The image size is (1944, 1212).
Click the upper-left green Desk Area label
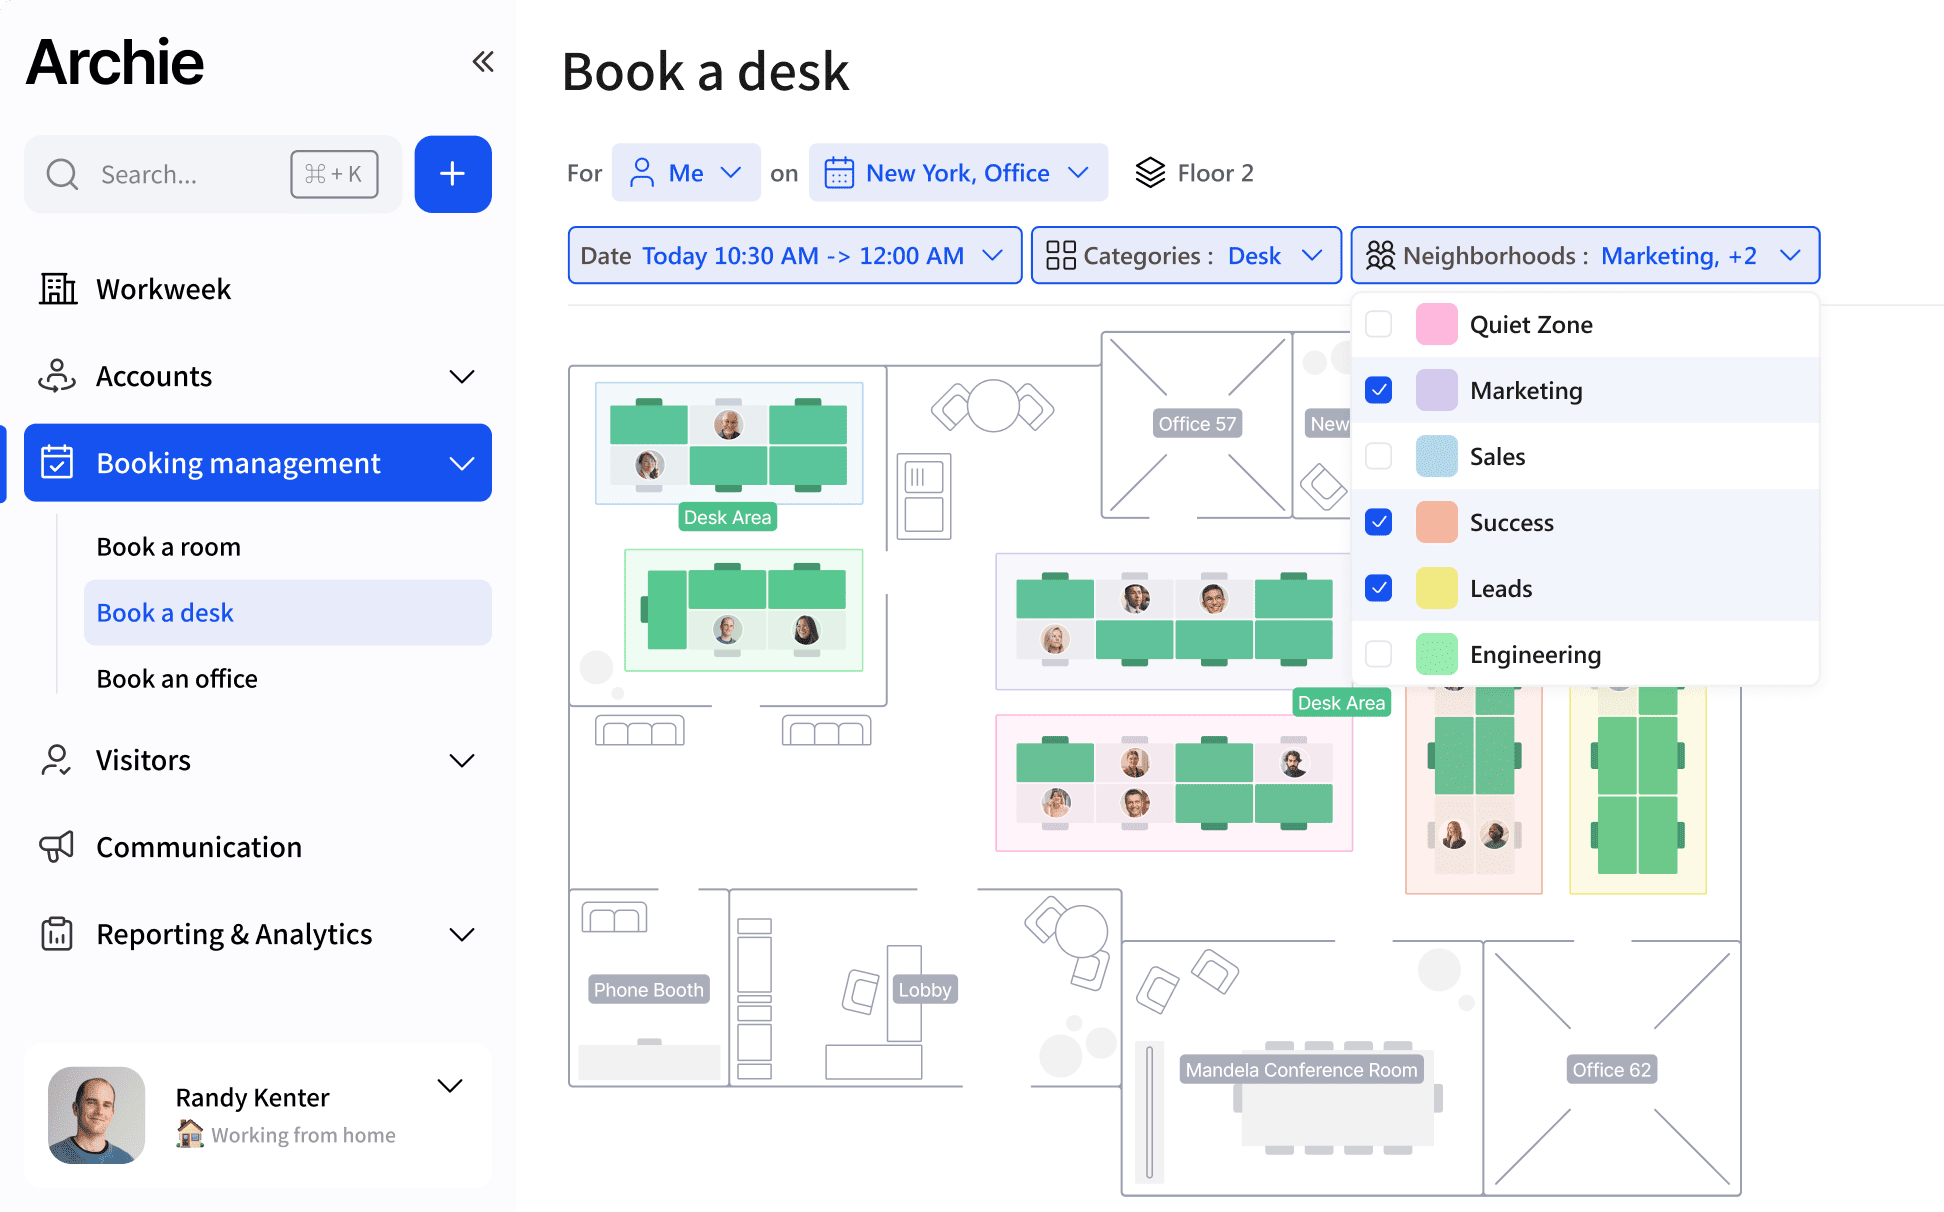pos(727,517)
